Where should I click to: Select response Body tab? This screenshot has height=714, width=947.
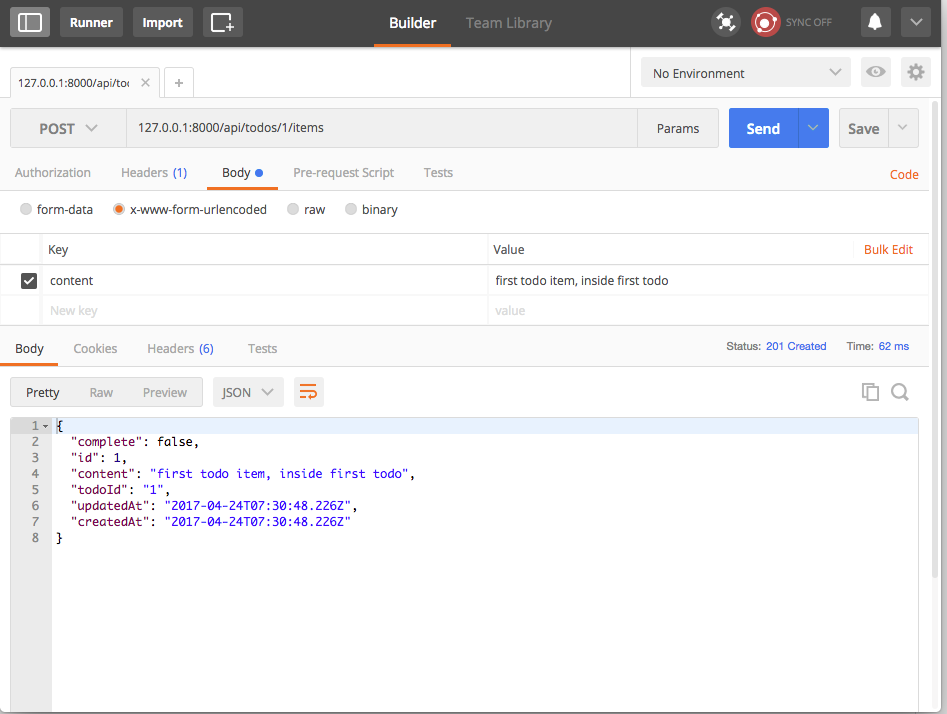pos(29,349)
